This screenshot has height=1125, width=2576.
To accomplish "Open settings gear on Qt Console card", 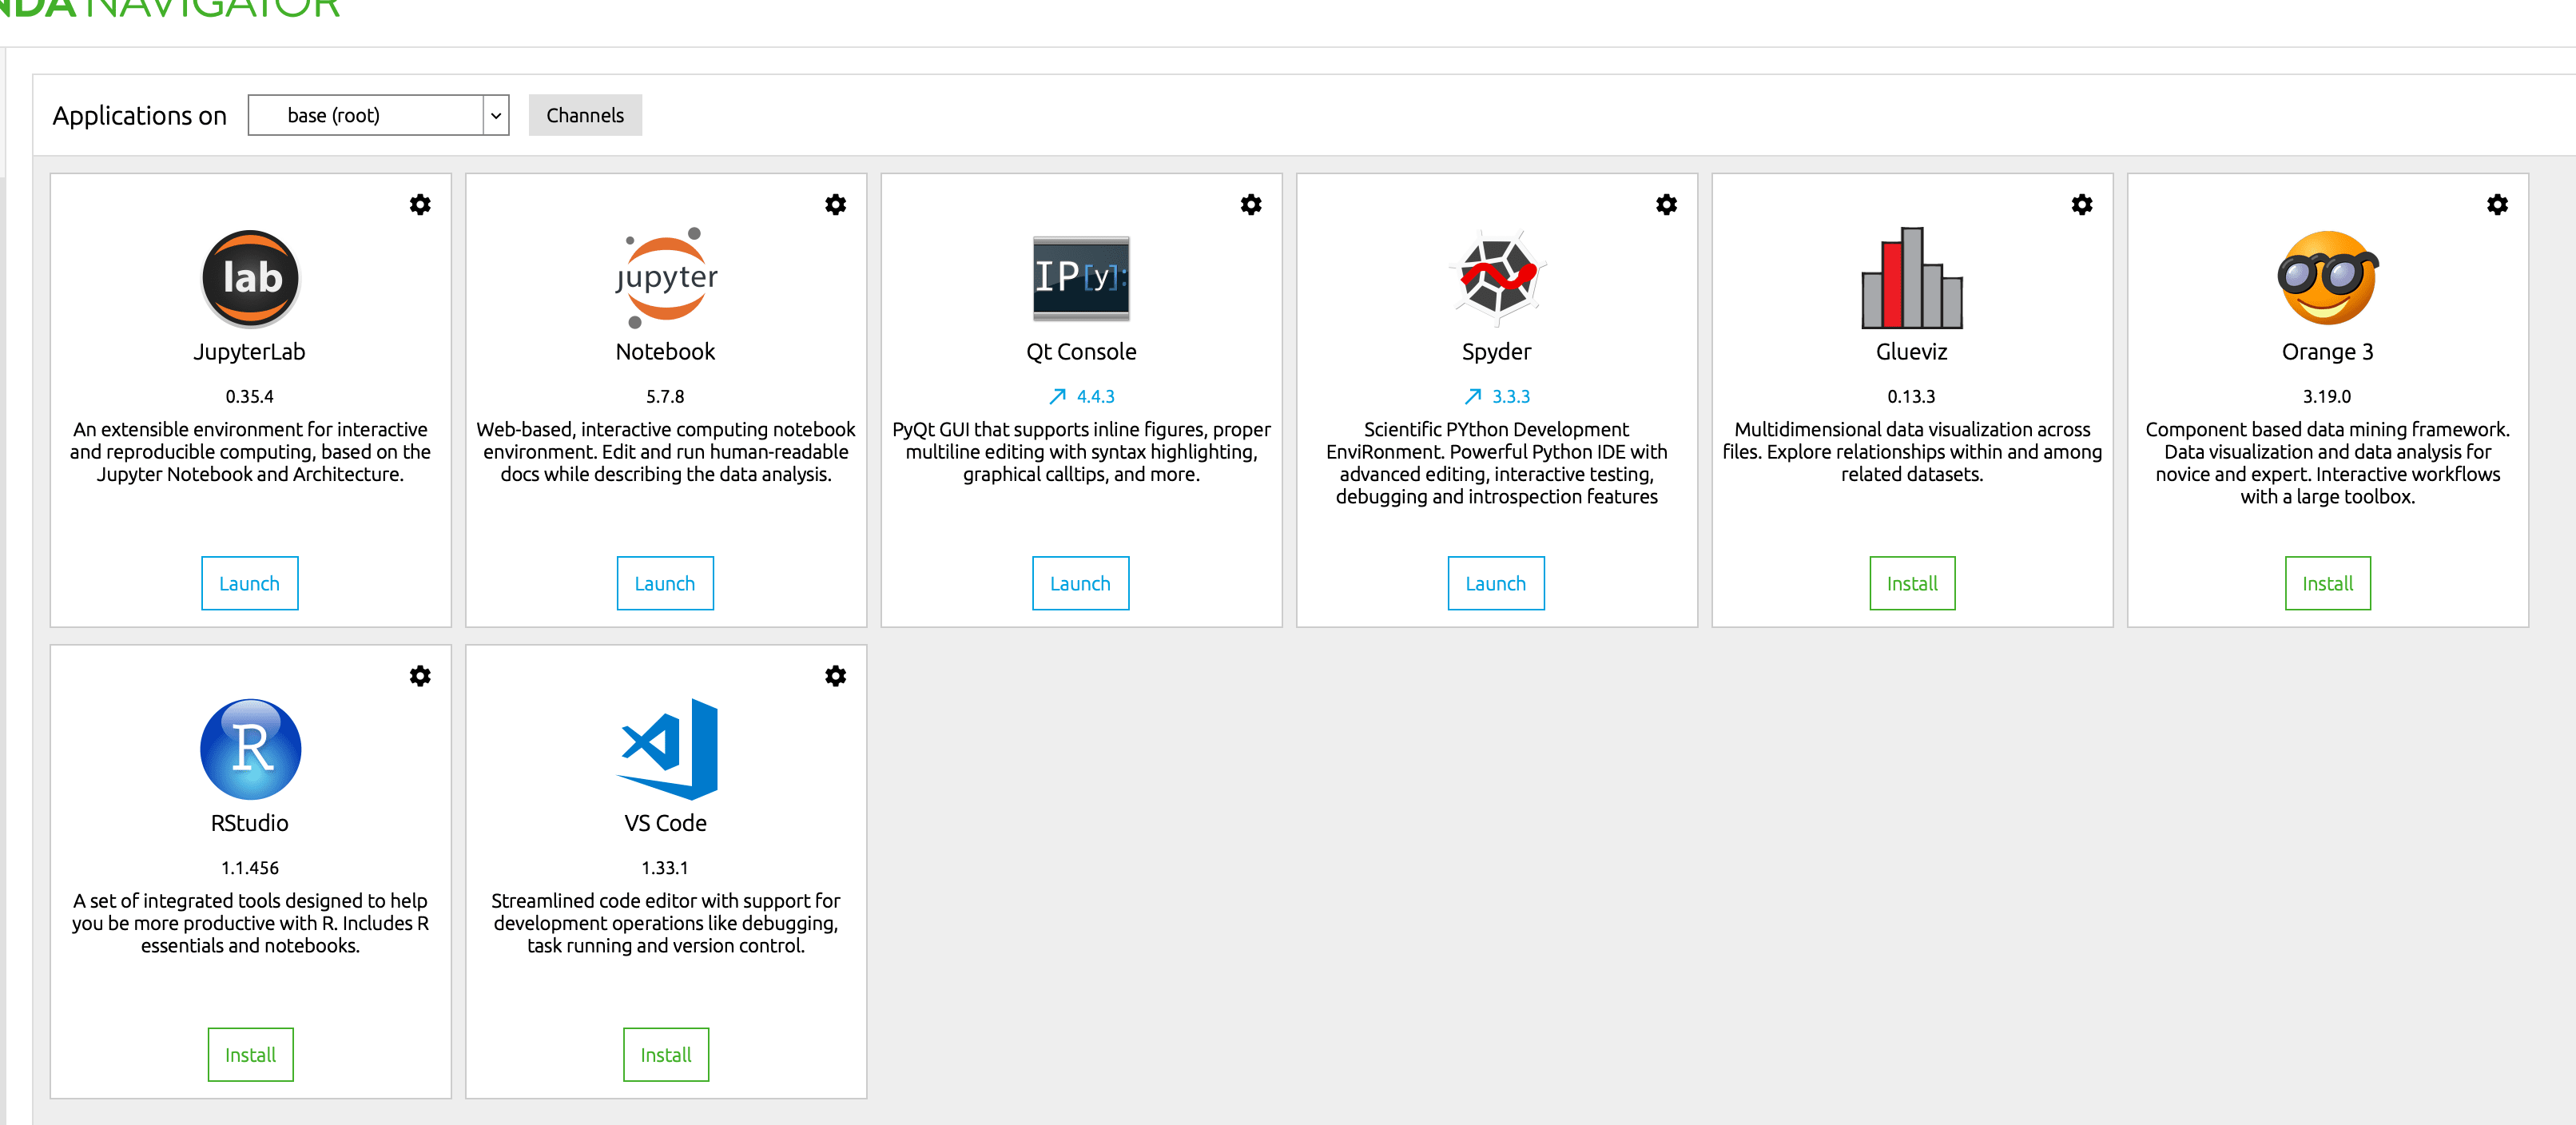I will pos(1251,205).
